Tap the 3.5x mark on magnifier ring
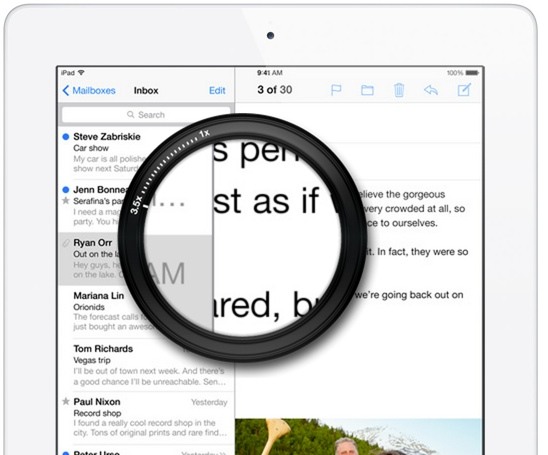 point(136,205)
